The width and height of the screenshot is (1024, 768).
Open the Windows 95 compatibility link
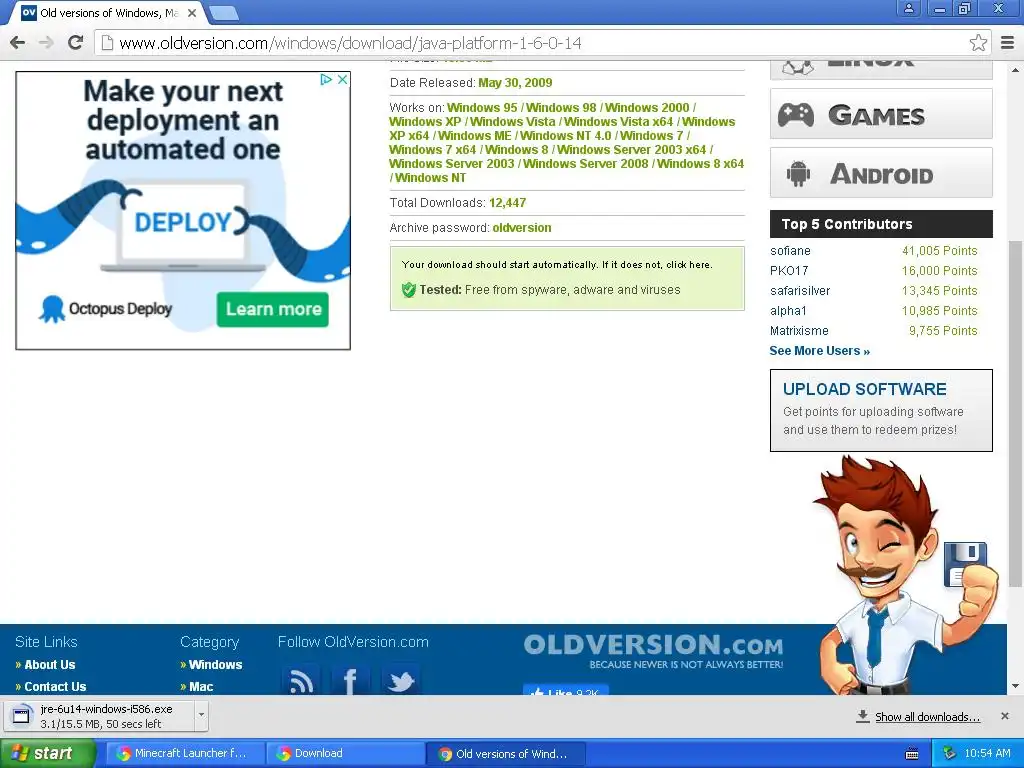482,108
